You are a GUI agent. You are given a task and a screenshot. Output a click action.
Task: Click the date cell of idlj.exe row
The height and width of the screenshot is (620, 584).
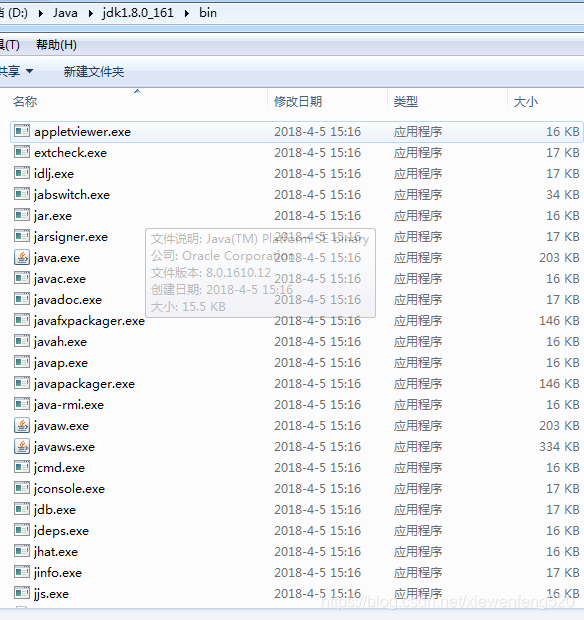pos(318,174)
